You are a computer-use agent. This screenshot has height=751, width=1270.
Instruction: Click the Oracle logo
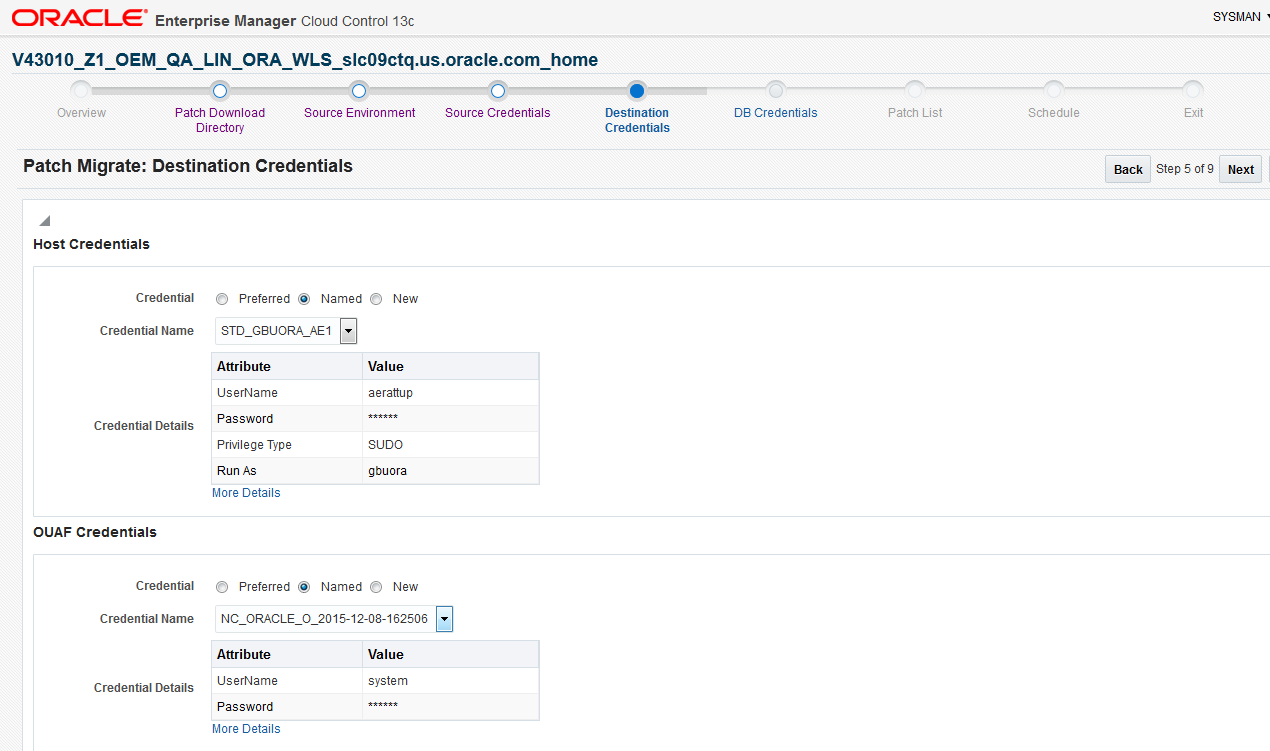[x=79, y=18]
